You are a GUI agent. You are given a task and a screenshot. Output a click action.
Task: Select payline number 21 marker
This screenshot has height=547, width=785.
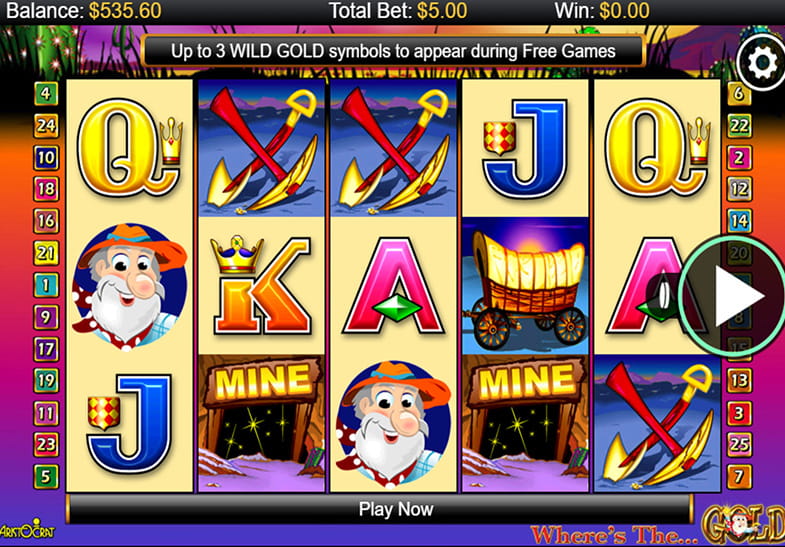pos(46,253)
